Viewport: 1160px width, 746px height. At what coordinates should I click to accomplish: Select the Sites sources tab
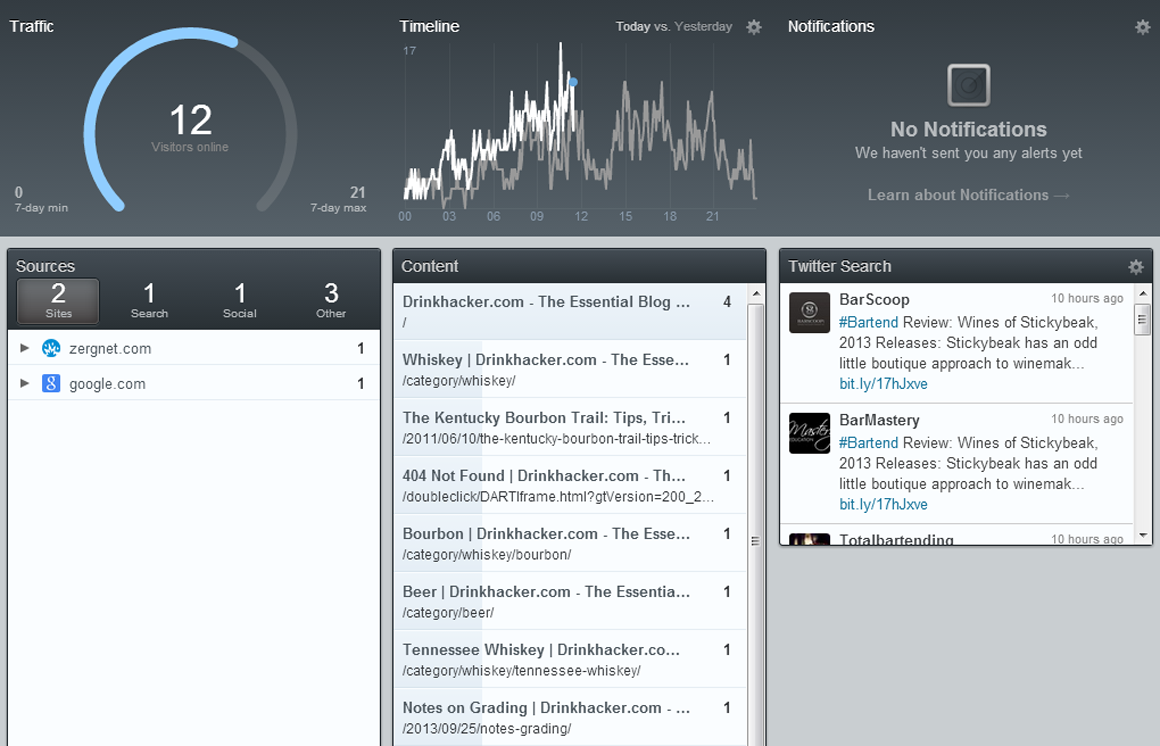58,300
